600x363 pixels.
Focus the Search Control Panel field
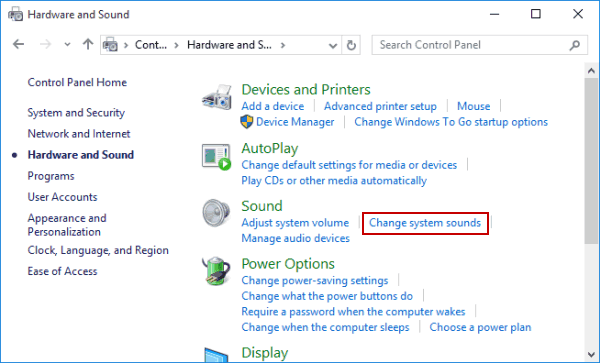479,45
